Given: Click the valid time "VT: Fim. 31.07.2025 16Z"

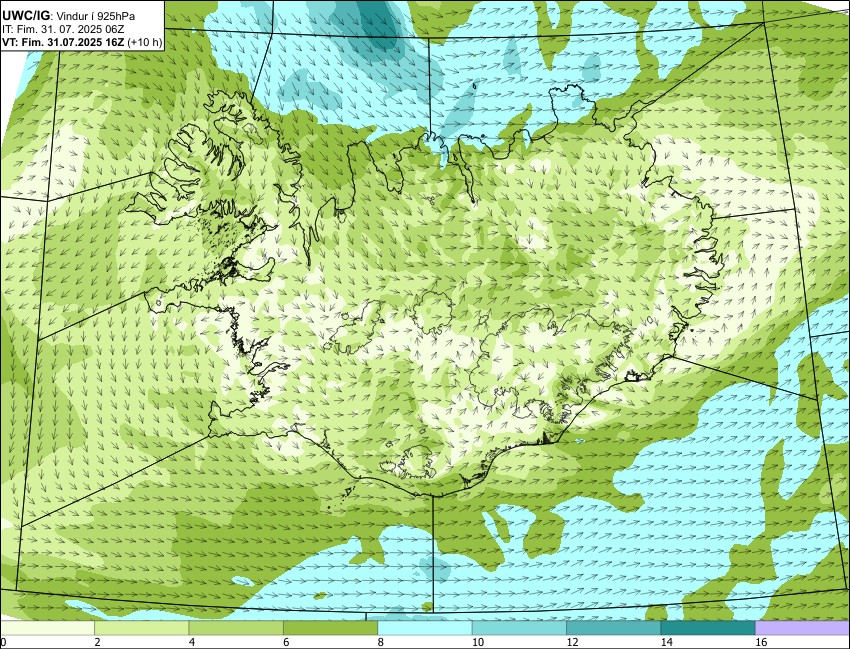Looking at the screenshot, I should point(63,43).
